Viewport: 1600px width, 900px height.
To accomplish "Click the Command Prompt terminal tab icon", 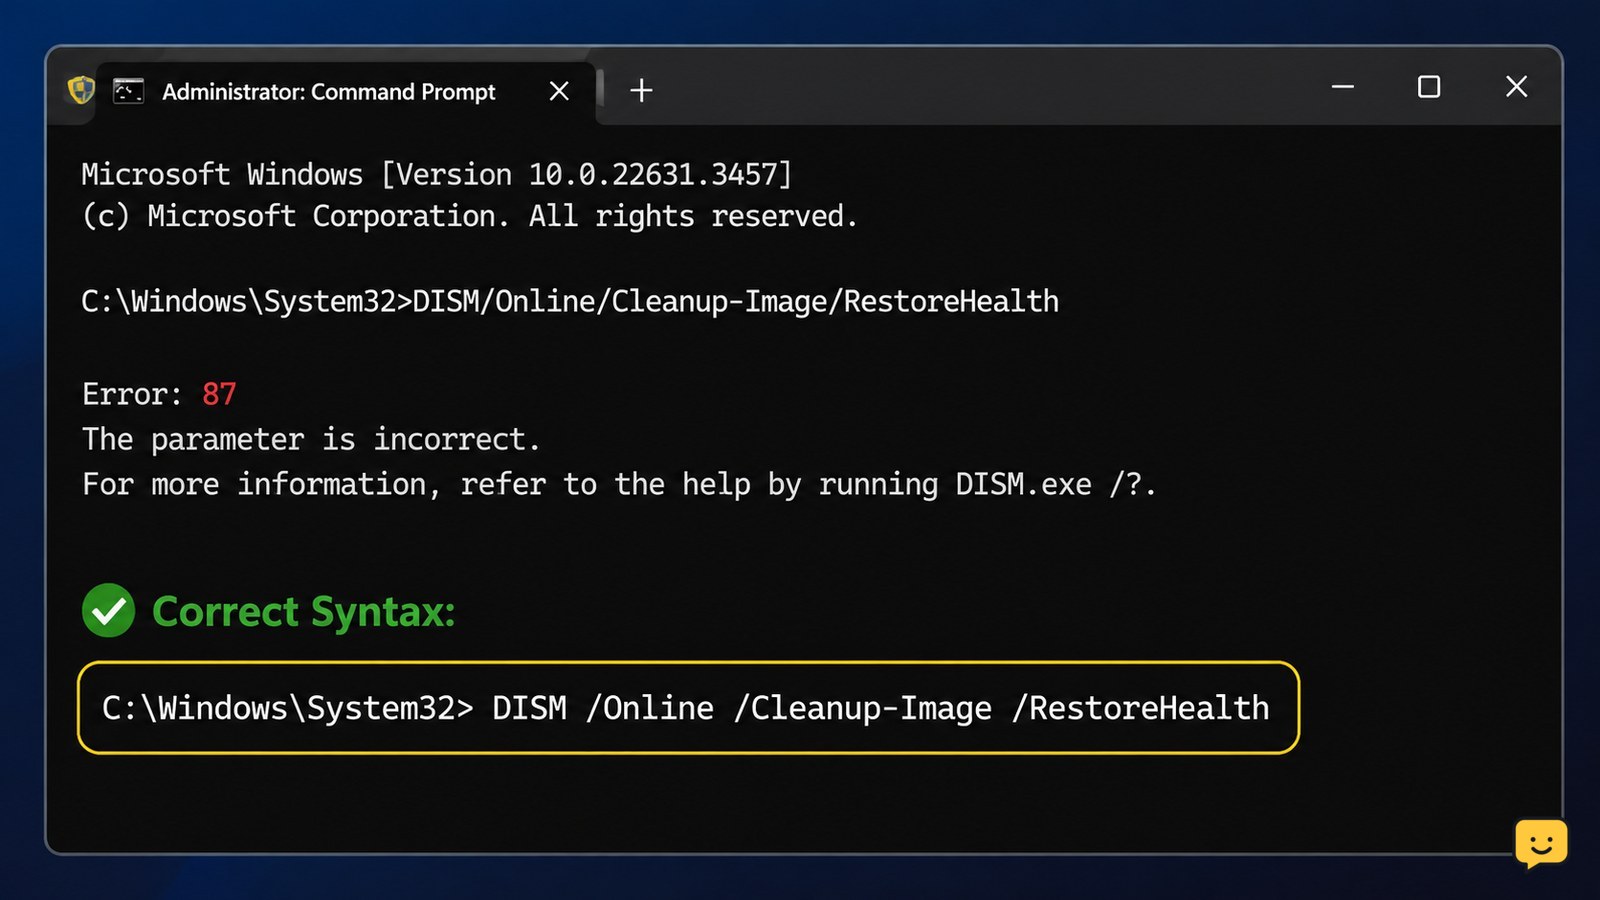I will point(128,91).
